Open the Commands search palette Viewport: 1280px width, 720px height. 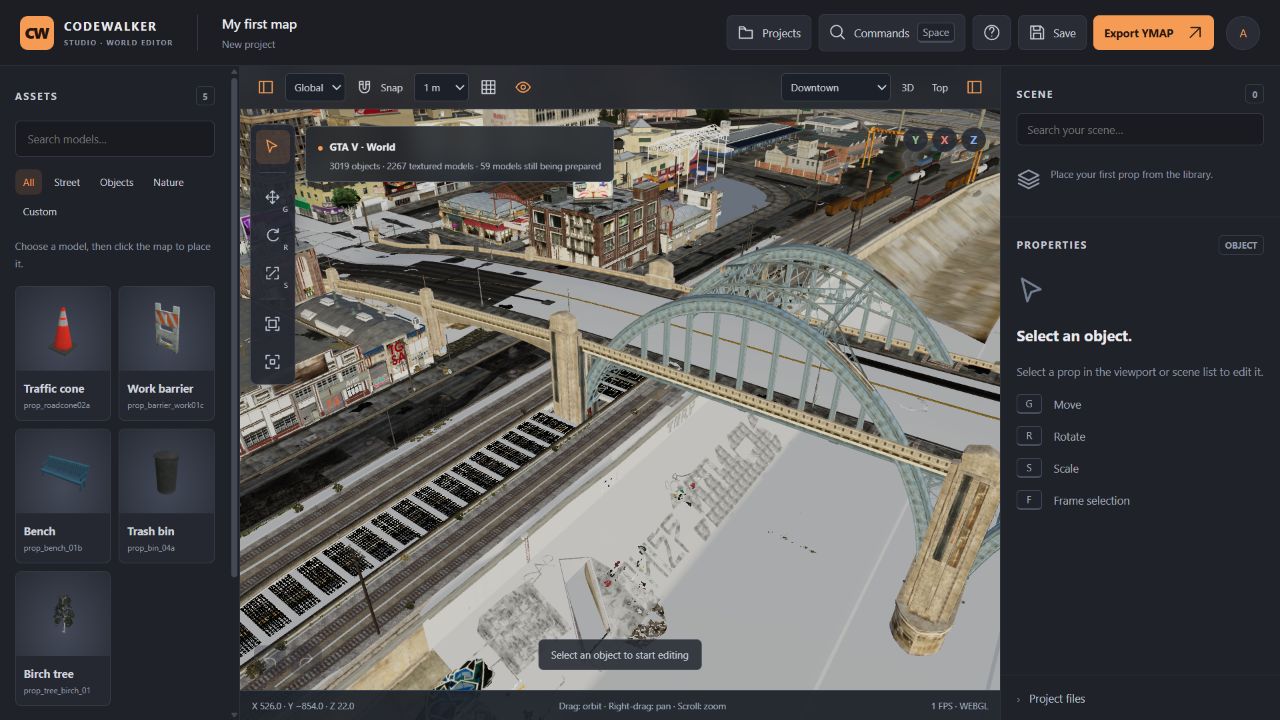[892, 33]
